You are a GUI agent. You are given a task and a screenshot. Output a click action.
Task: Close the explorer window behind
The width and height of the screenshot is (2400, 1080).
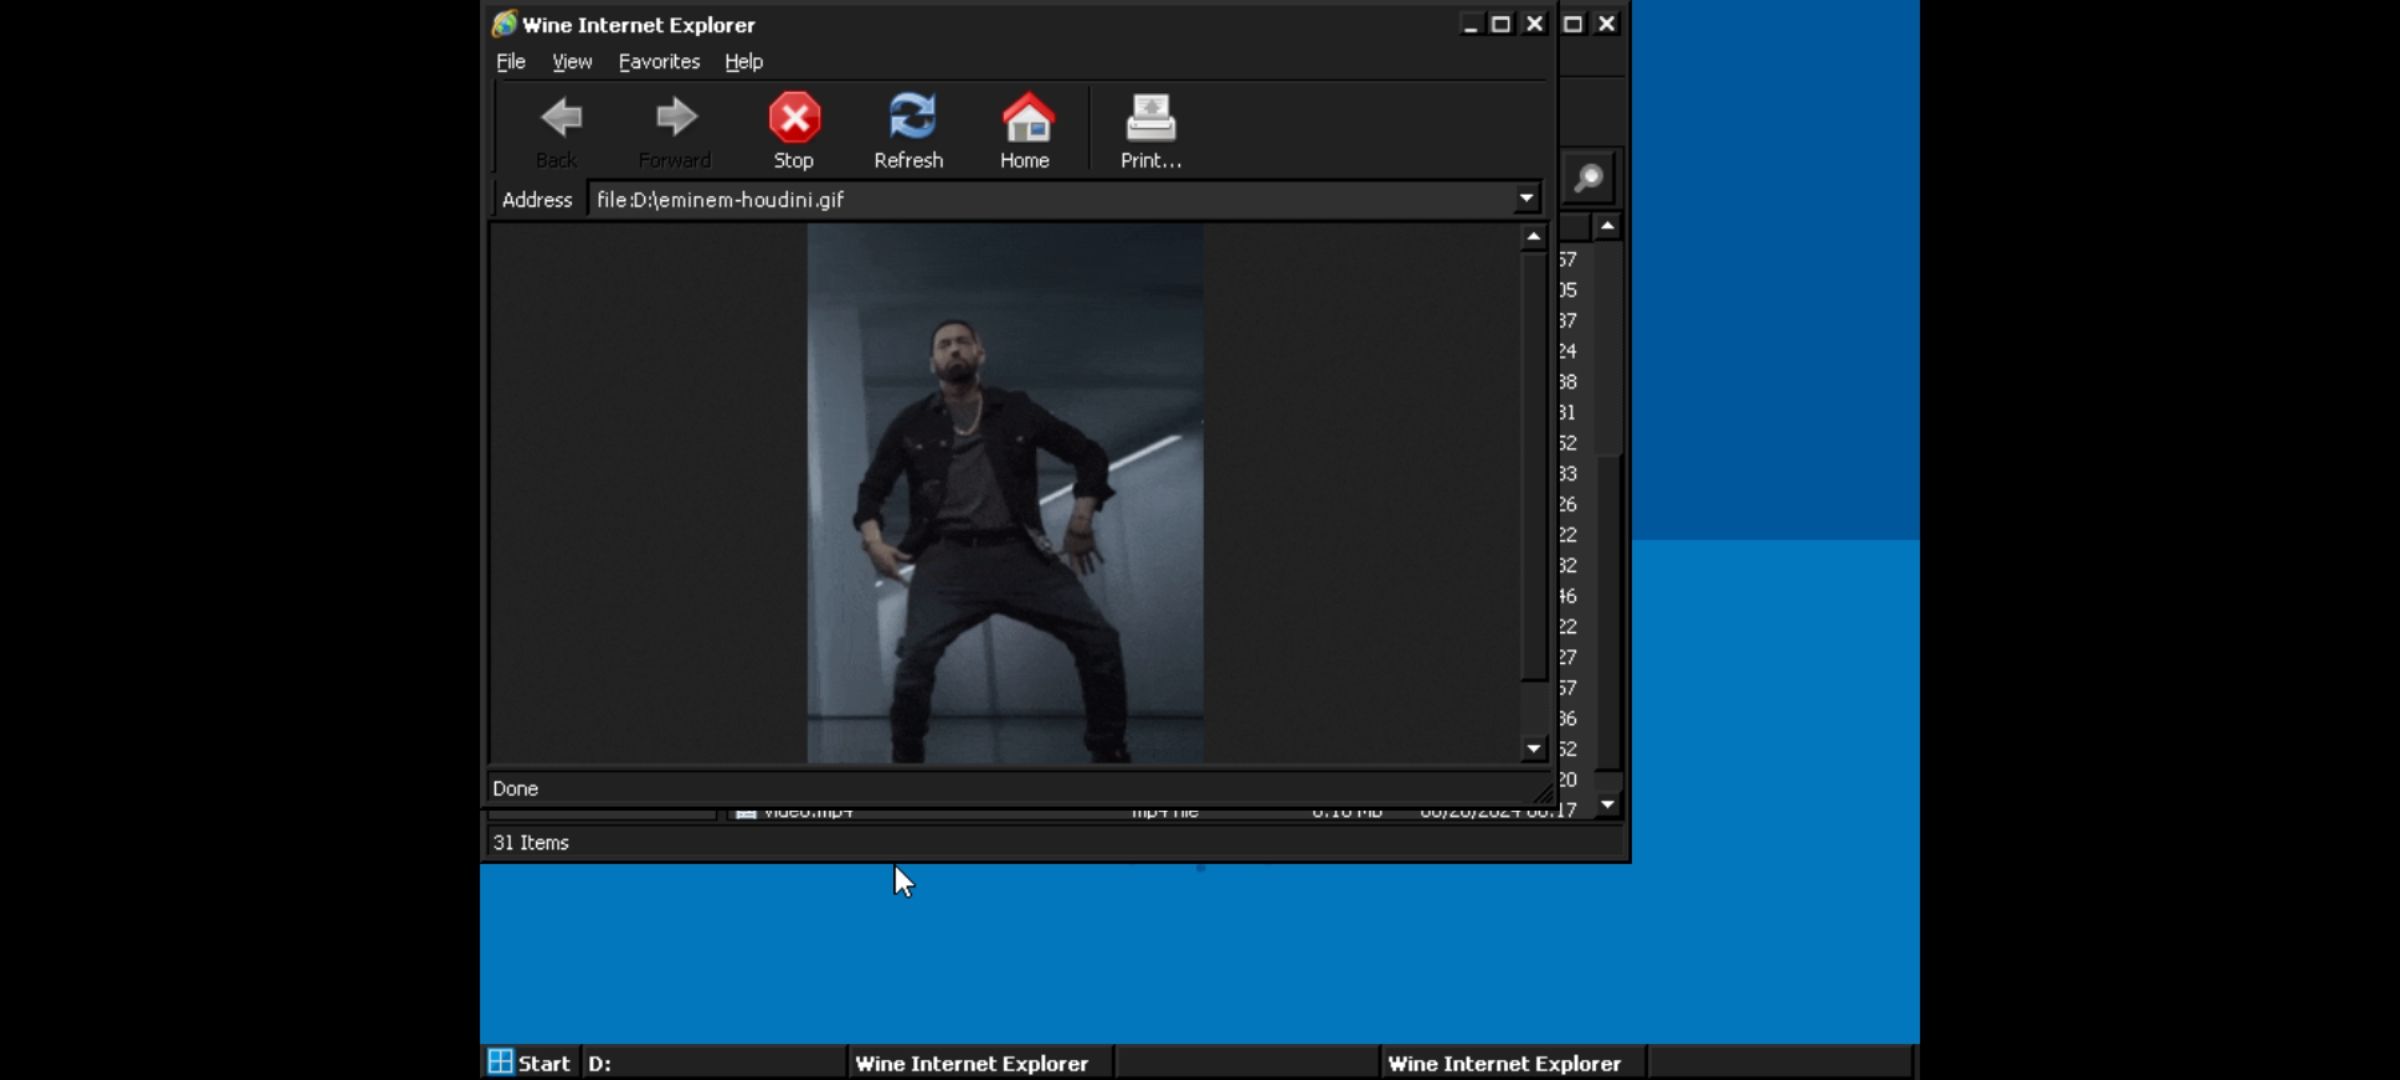[1607, 24]
